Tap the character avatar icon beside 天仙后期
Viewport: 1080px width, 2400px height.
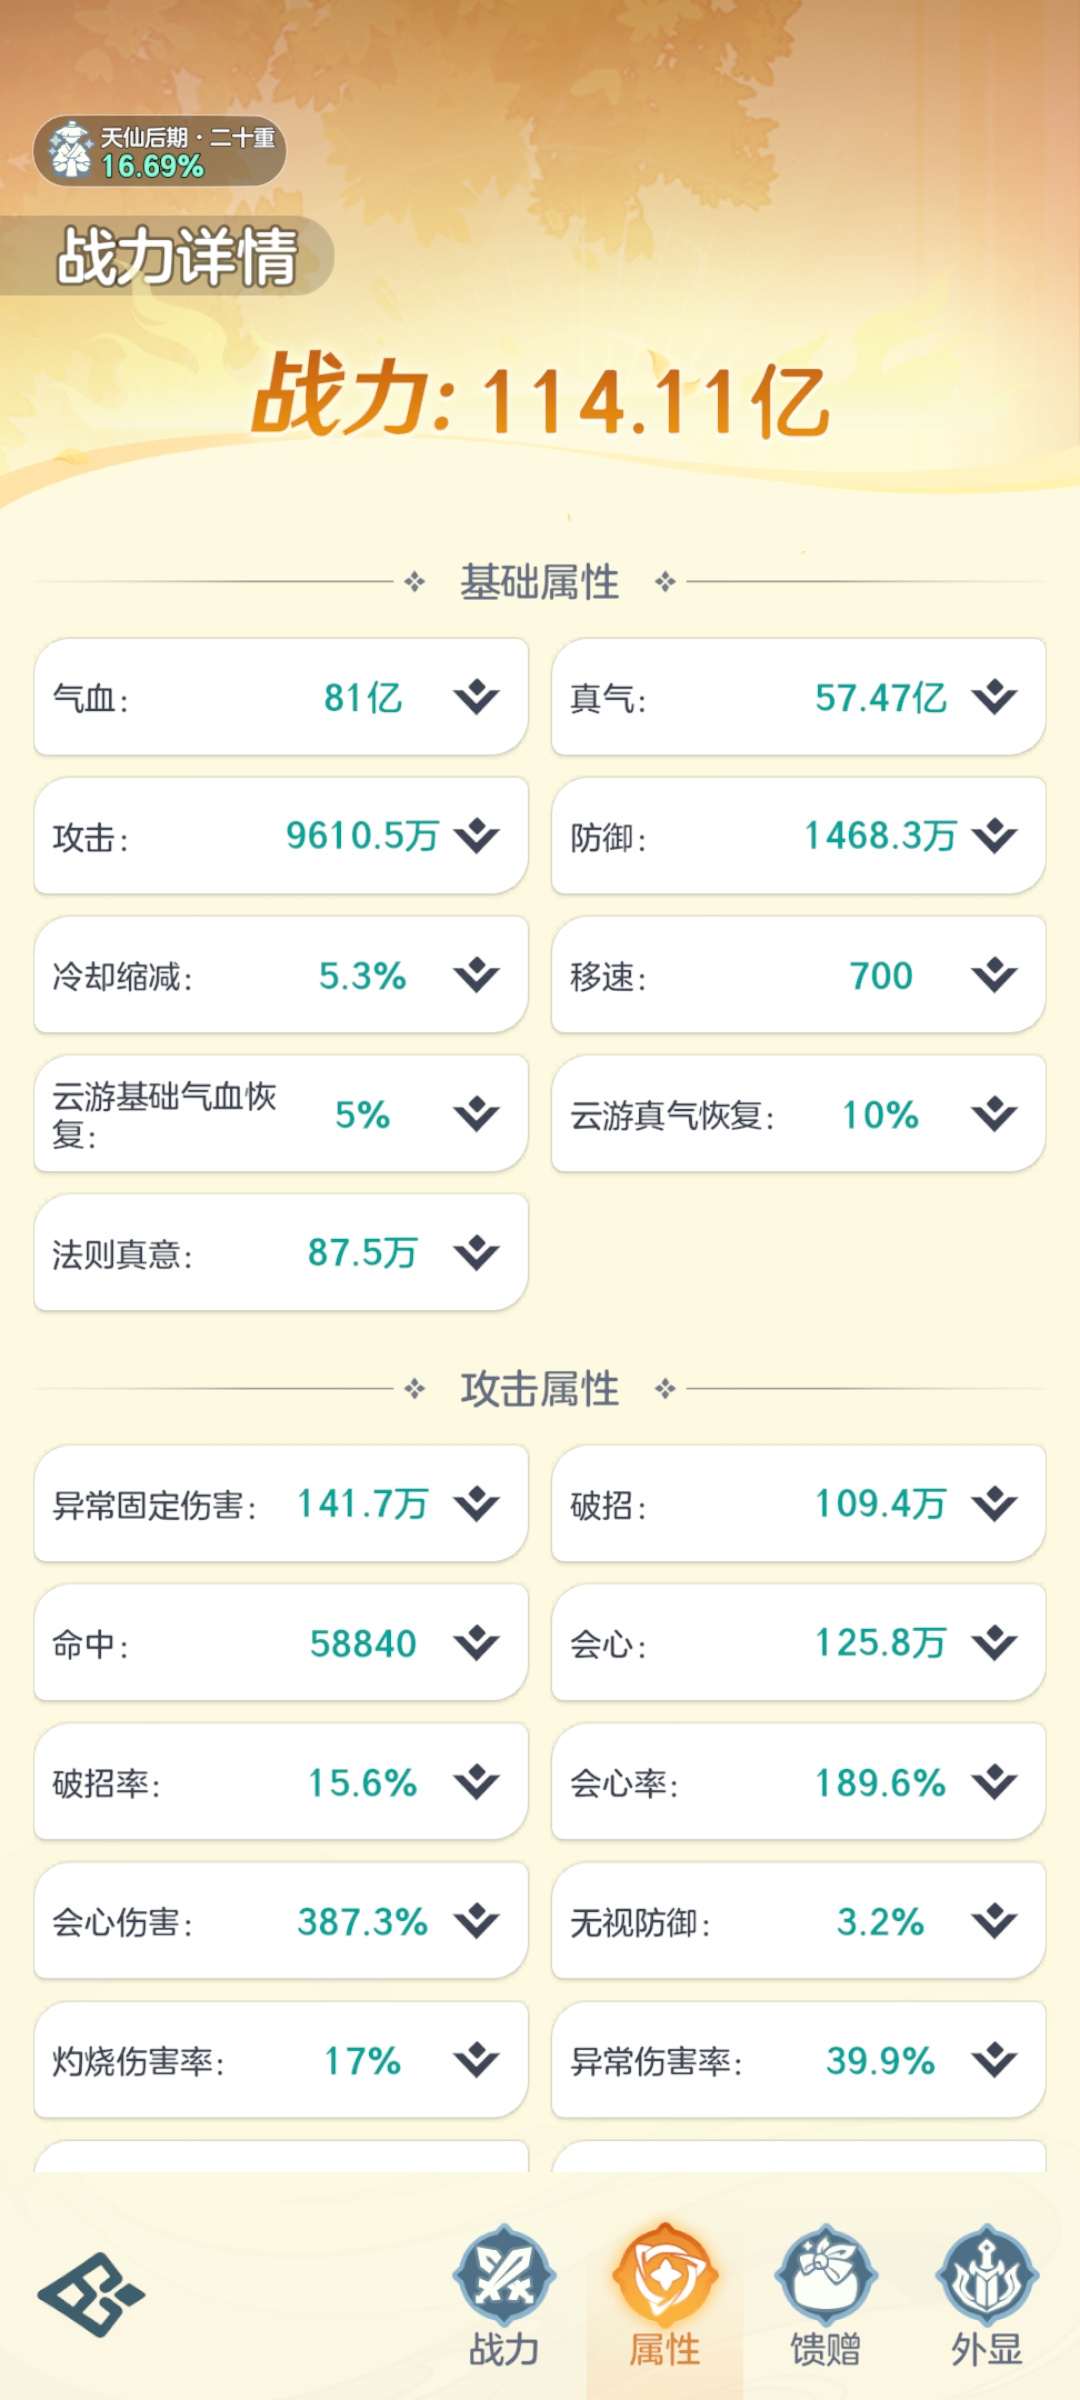pyautogui.click(x=70, y=150)
